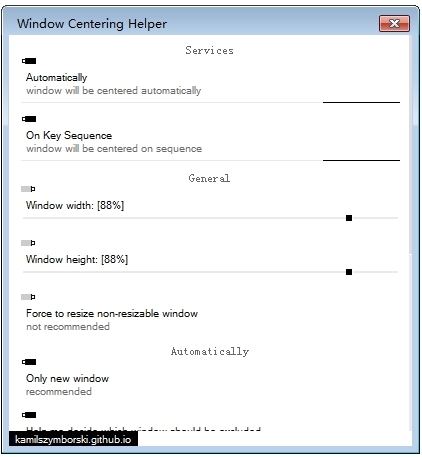
Task: Toggle the Window width switch
Action: [x=28, y=189]
